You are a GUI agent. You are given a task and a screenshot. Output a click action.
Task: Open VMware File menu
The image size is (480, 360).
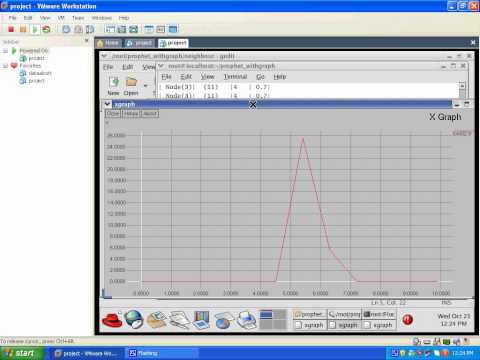[13, 18]
